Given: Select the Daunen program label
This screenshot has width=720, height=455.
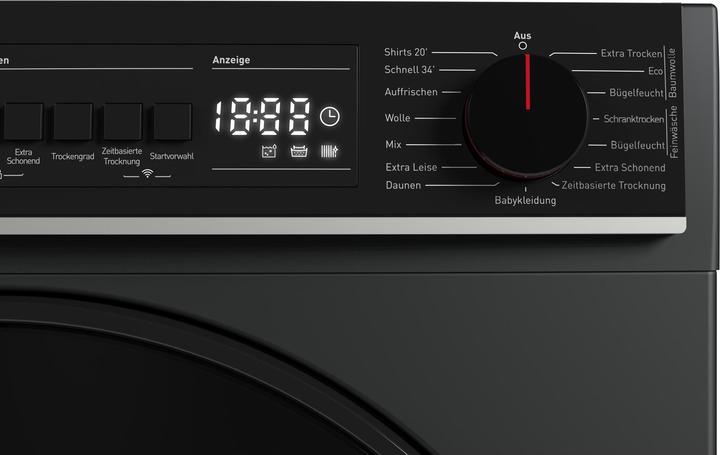Looking at the screenshot, I should click(403, 185).
